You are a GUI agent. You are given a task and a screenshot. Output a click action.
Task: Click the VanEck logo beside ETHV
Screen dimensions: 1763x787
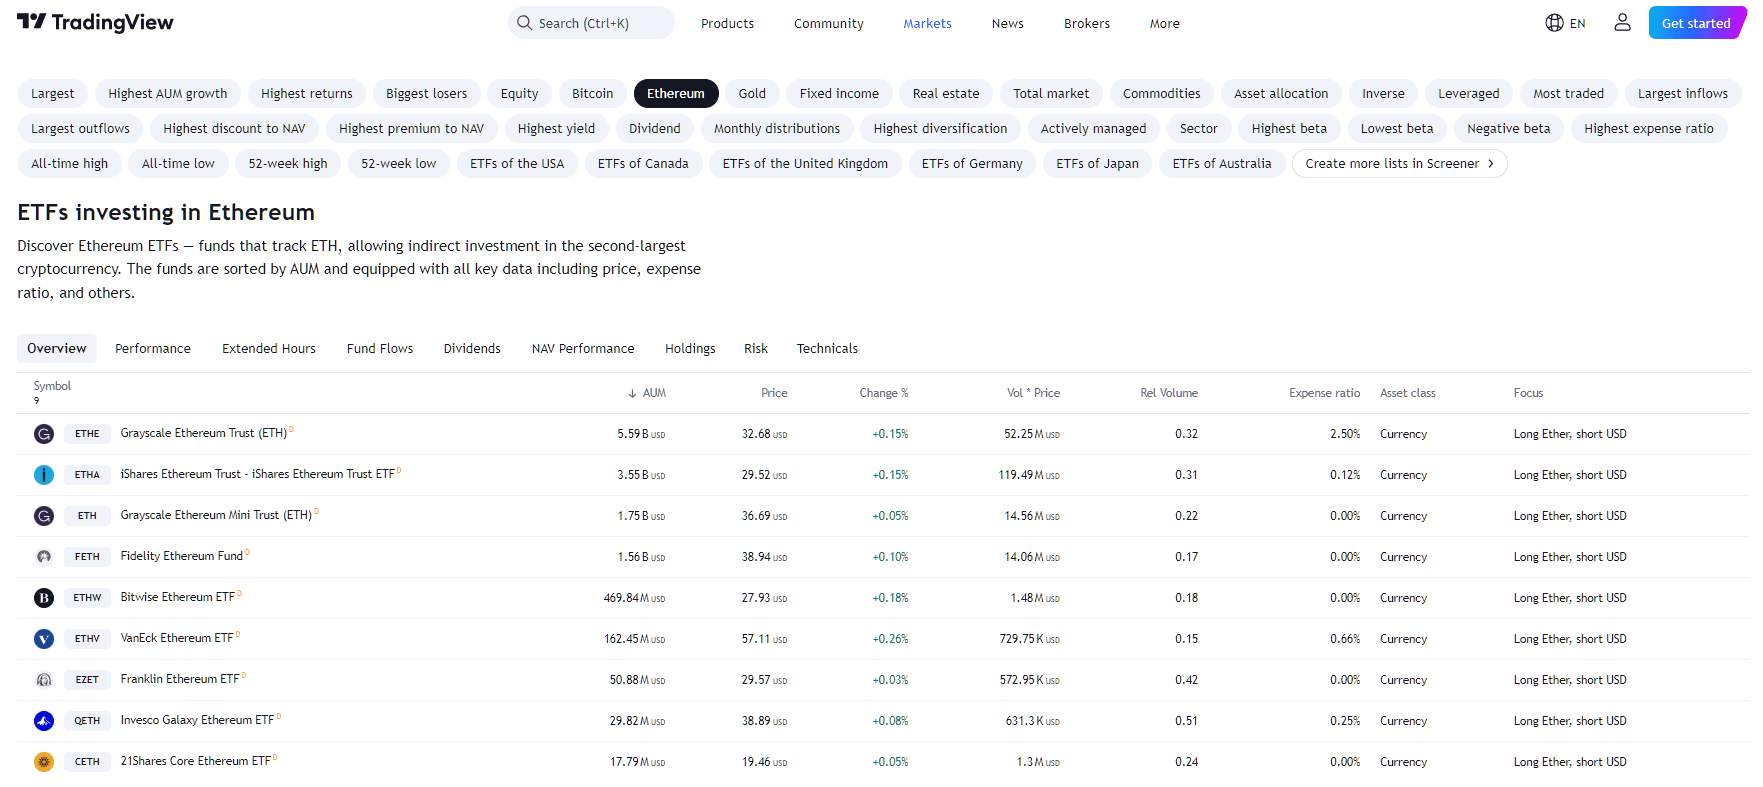[44, 639]
